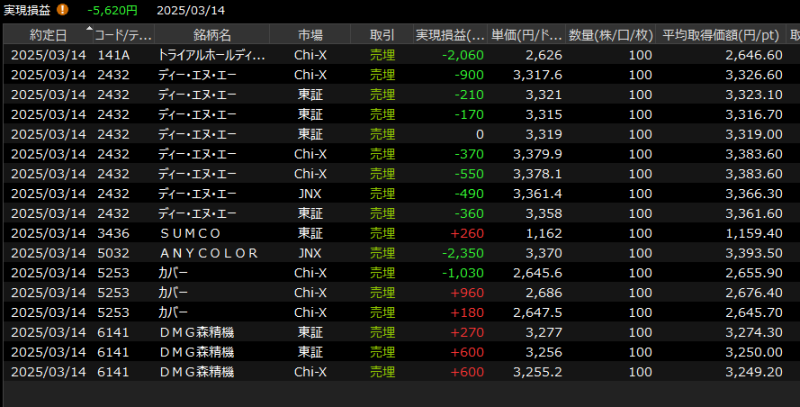
Task: Click the -360 realized loss cell
Action: tap(469, 214)
